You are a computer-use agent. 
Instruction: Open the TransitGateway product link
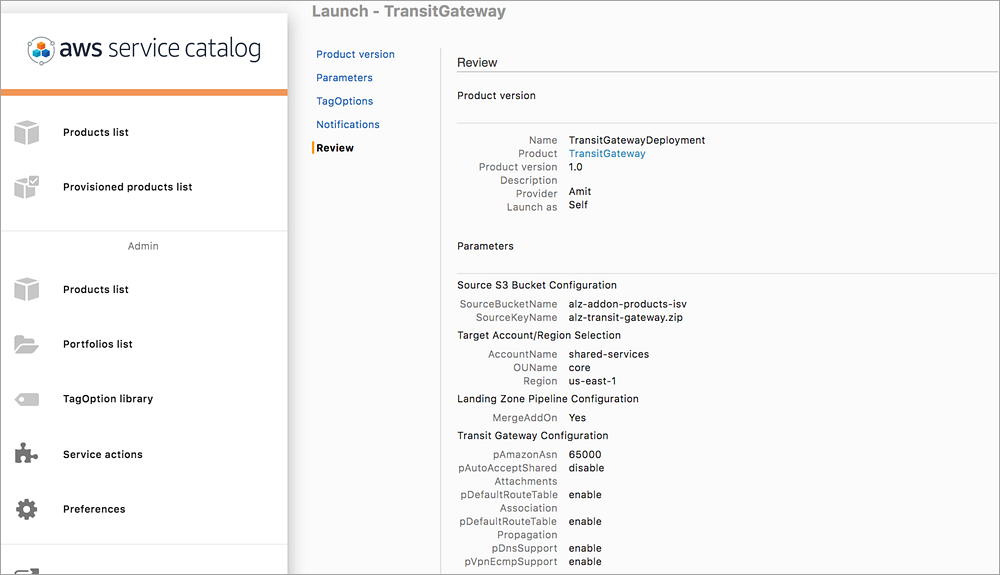(x=607, y=154)
